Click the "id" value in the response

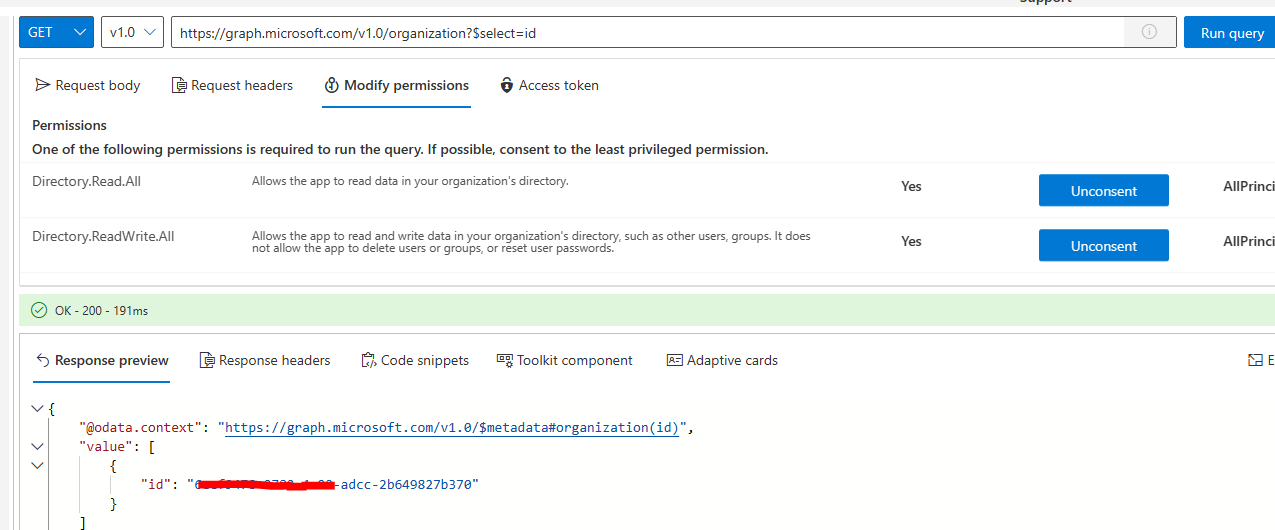point(333,484)
